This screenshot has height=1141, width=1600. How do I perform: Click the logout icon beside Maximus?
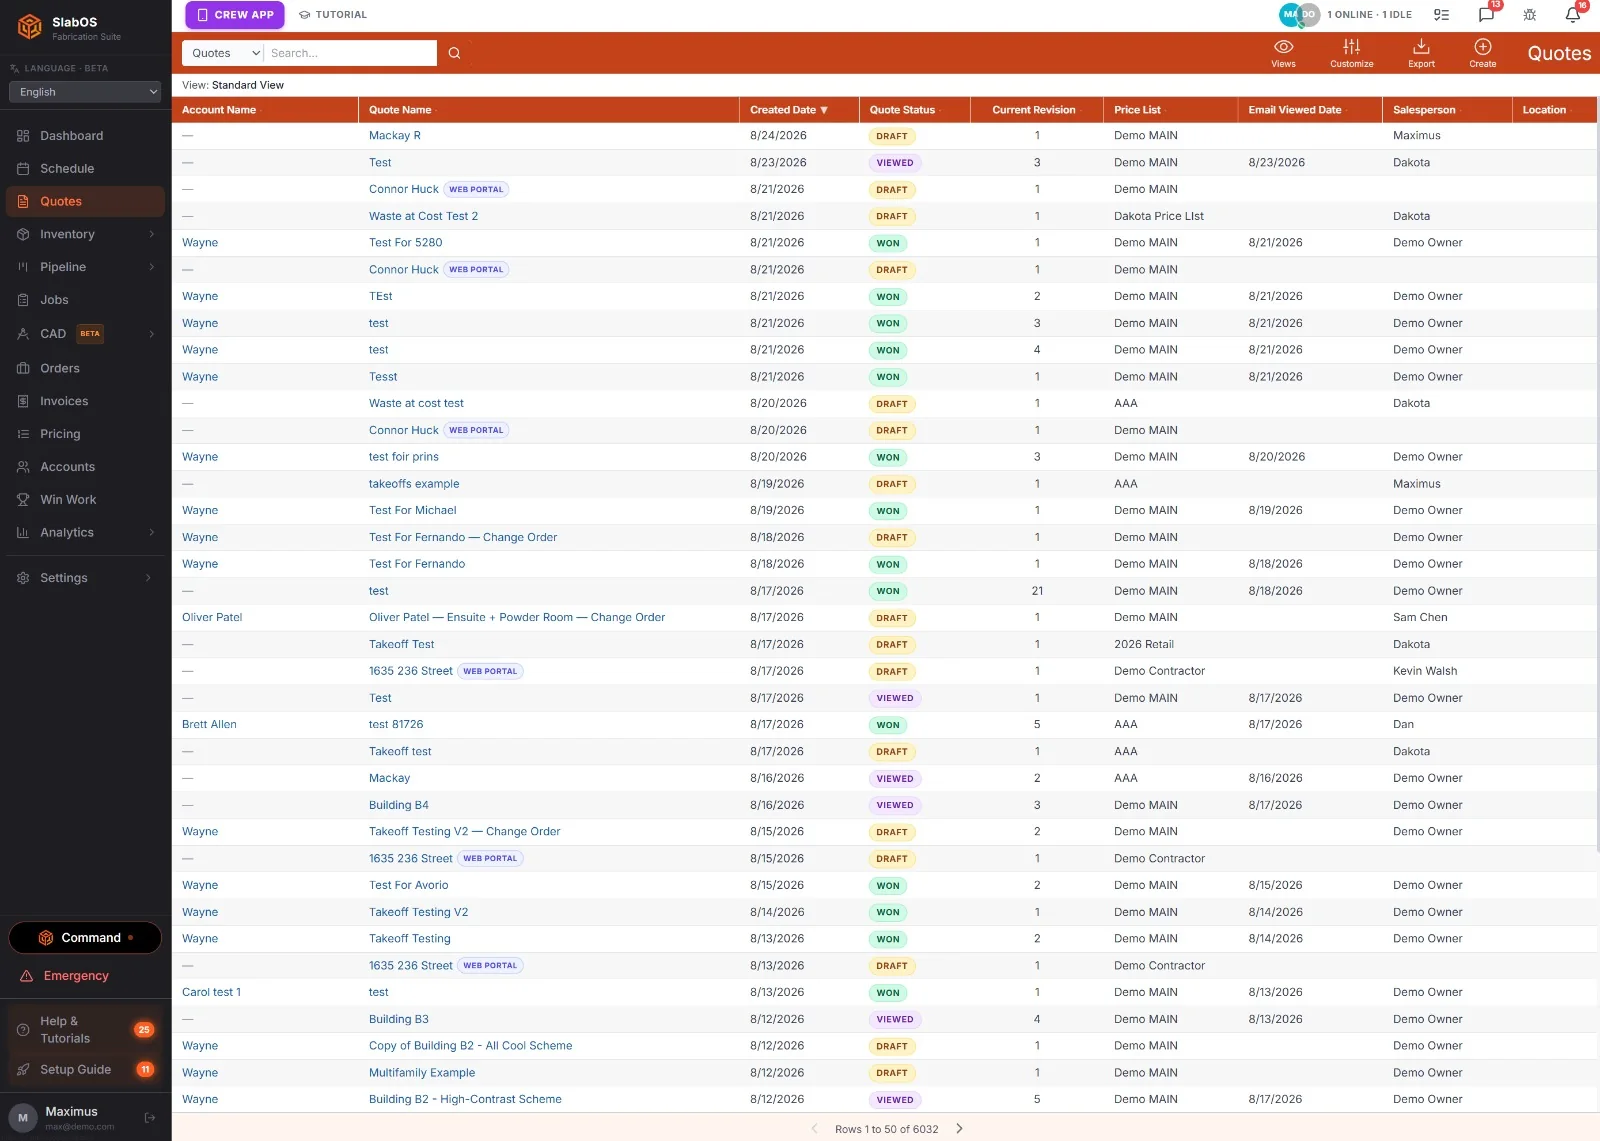click(150, 1118)
